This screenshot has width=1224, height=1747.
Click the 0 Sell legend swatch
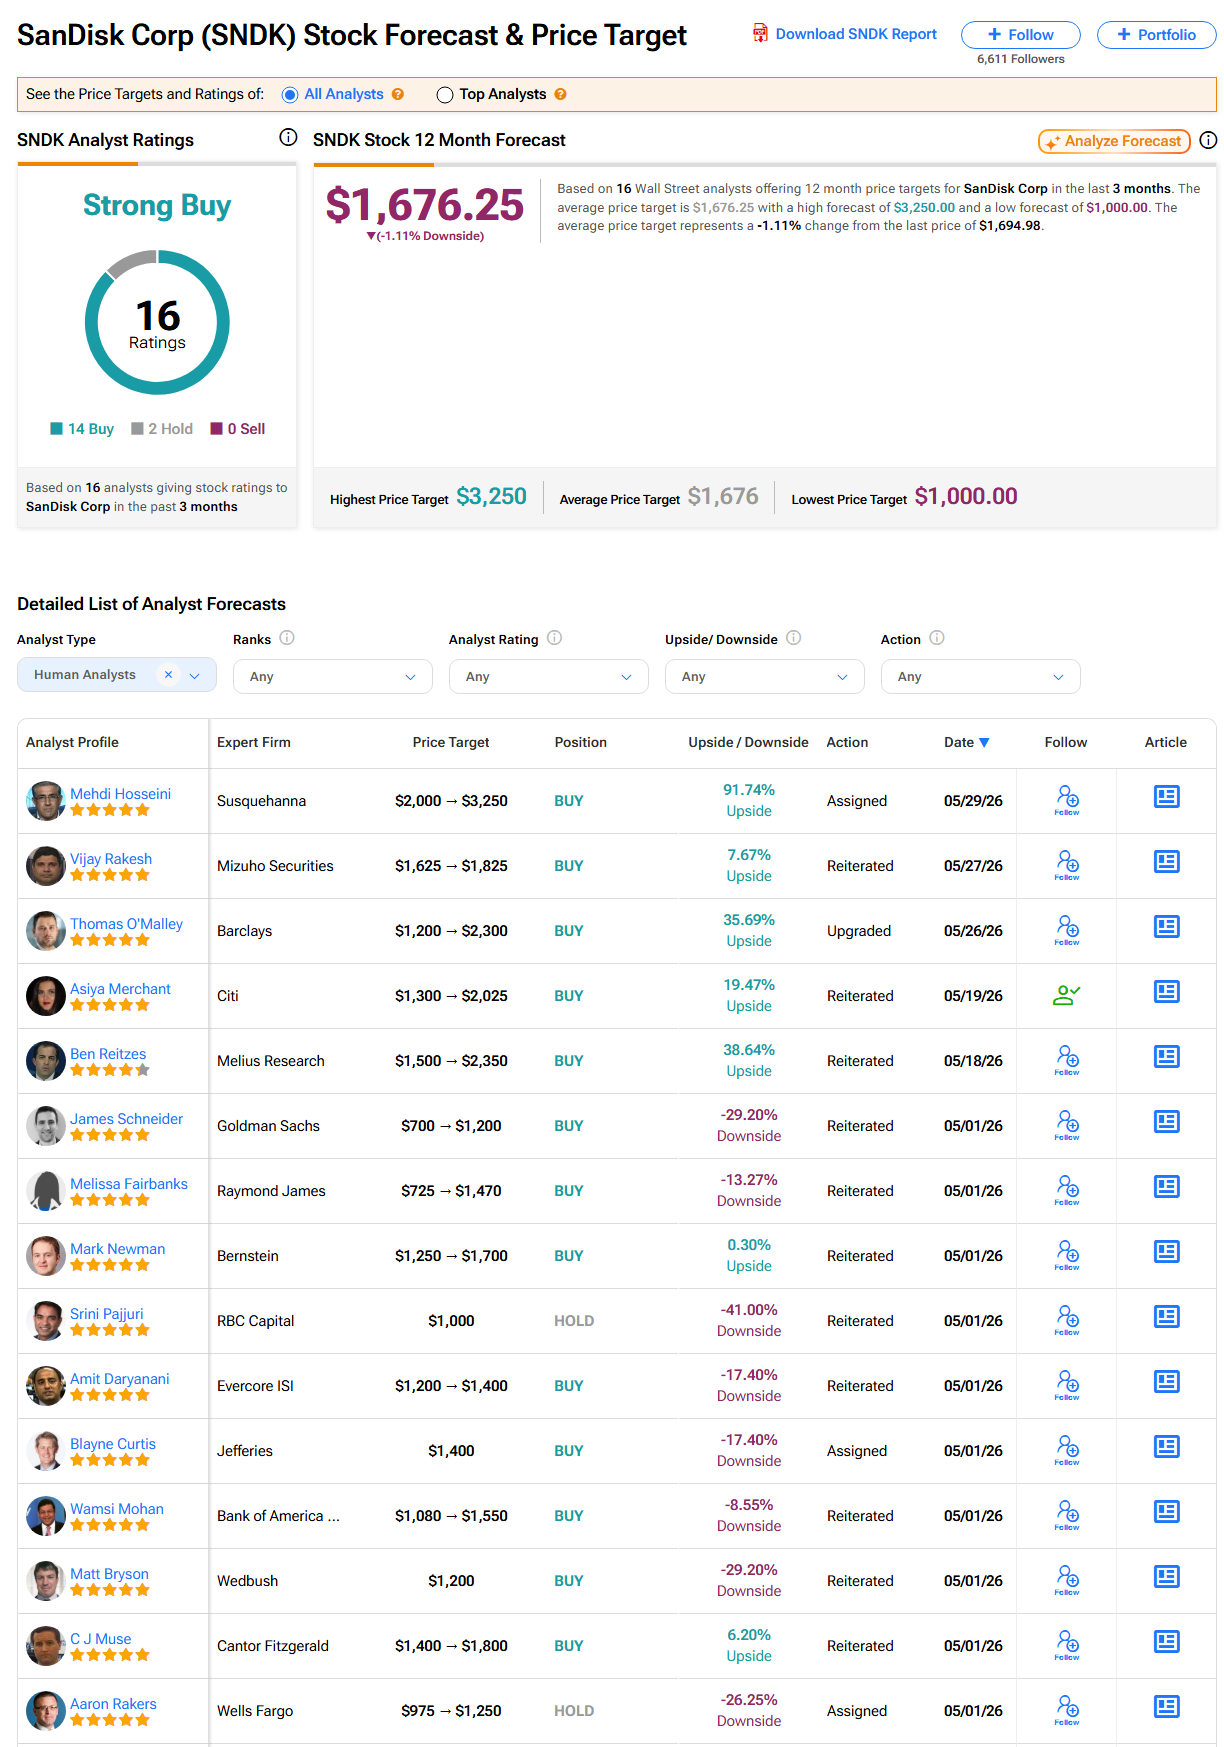click(x=216, y=428)
